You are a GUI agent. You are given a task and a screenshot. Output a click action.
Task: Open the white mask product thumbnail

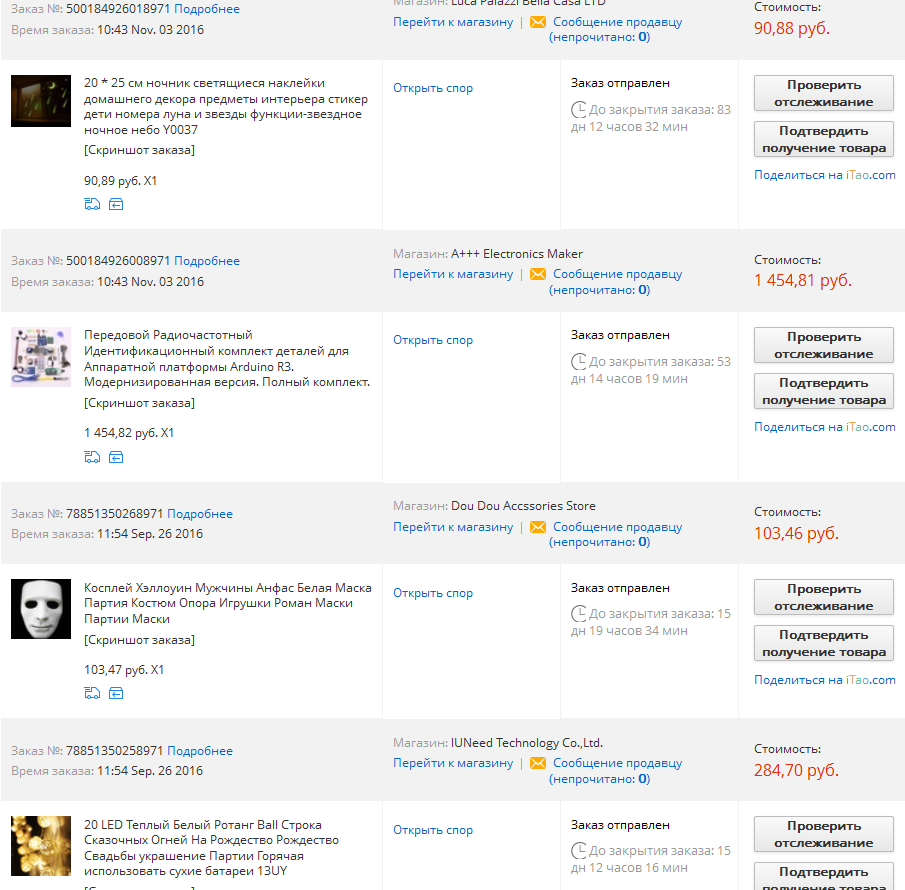[x=41, y=609]
